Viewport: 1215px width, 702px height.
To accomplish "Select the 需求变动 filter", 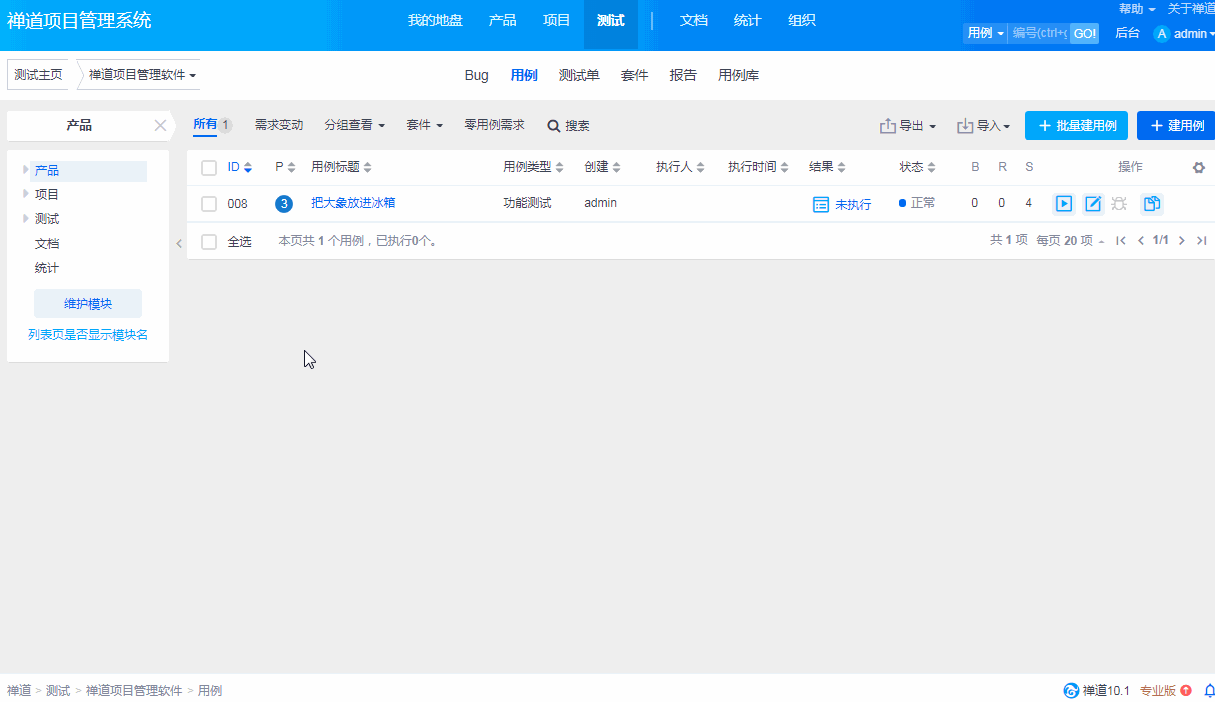I will [279, 125].
